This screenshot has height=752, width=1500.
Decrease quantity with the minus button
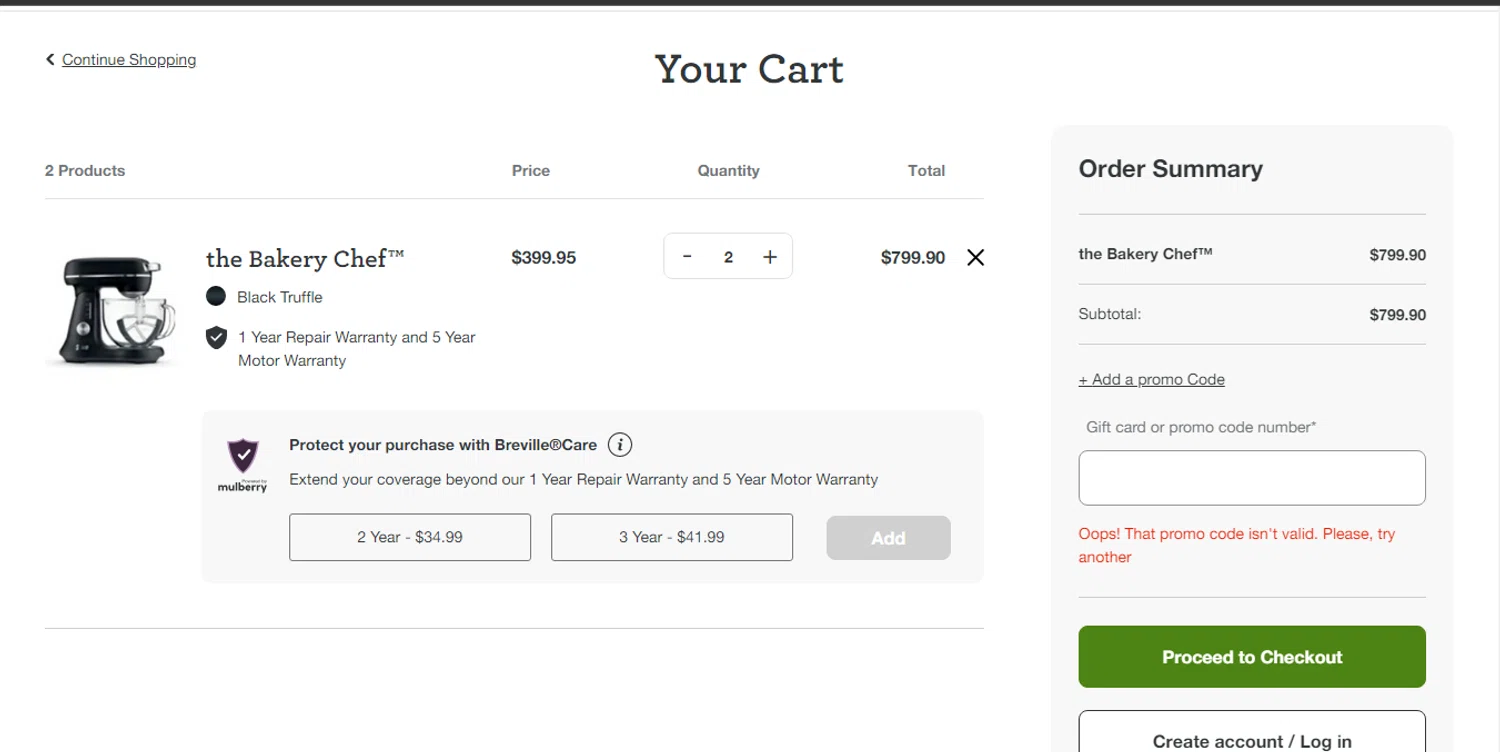(687, 257)
